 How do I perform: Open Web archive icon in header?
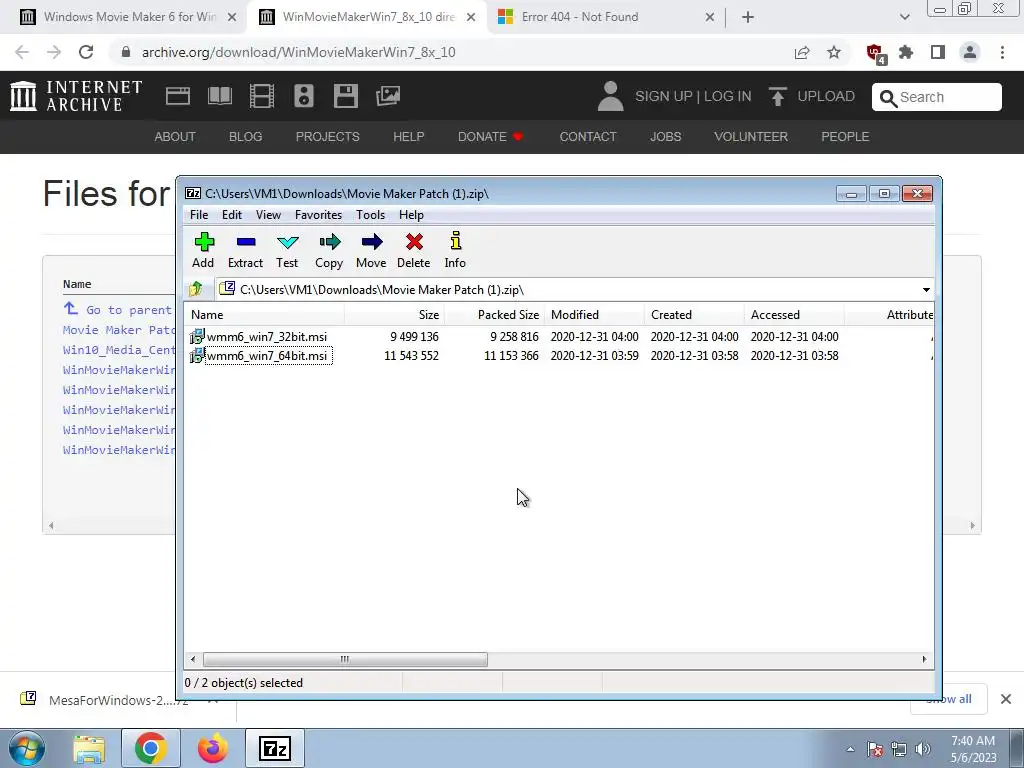click(178, 97)
